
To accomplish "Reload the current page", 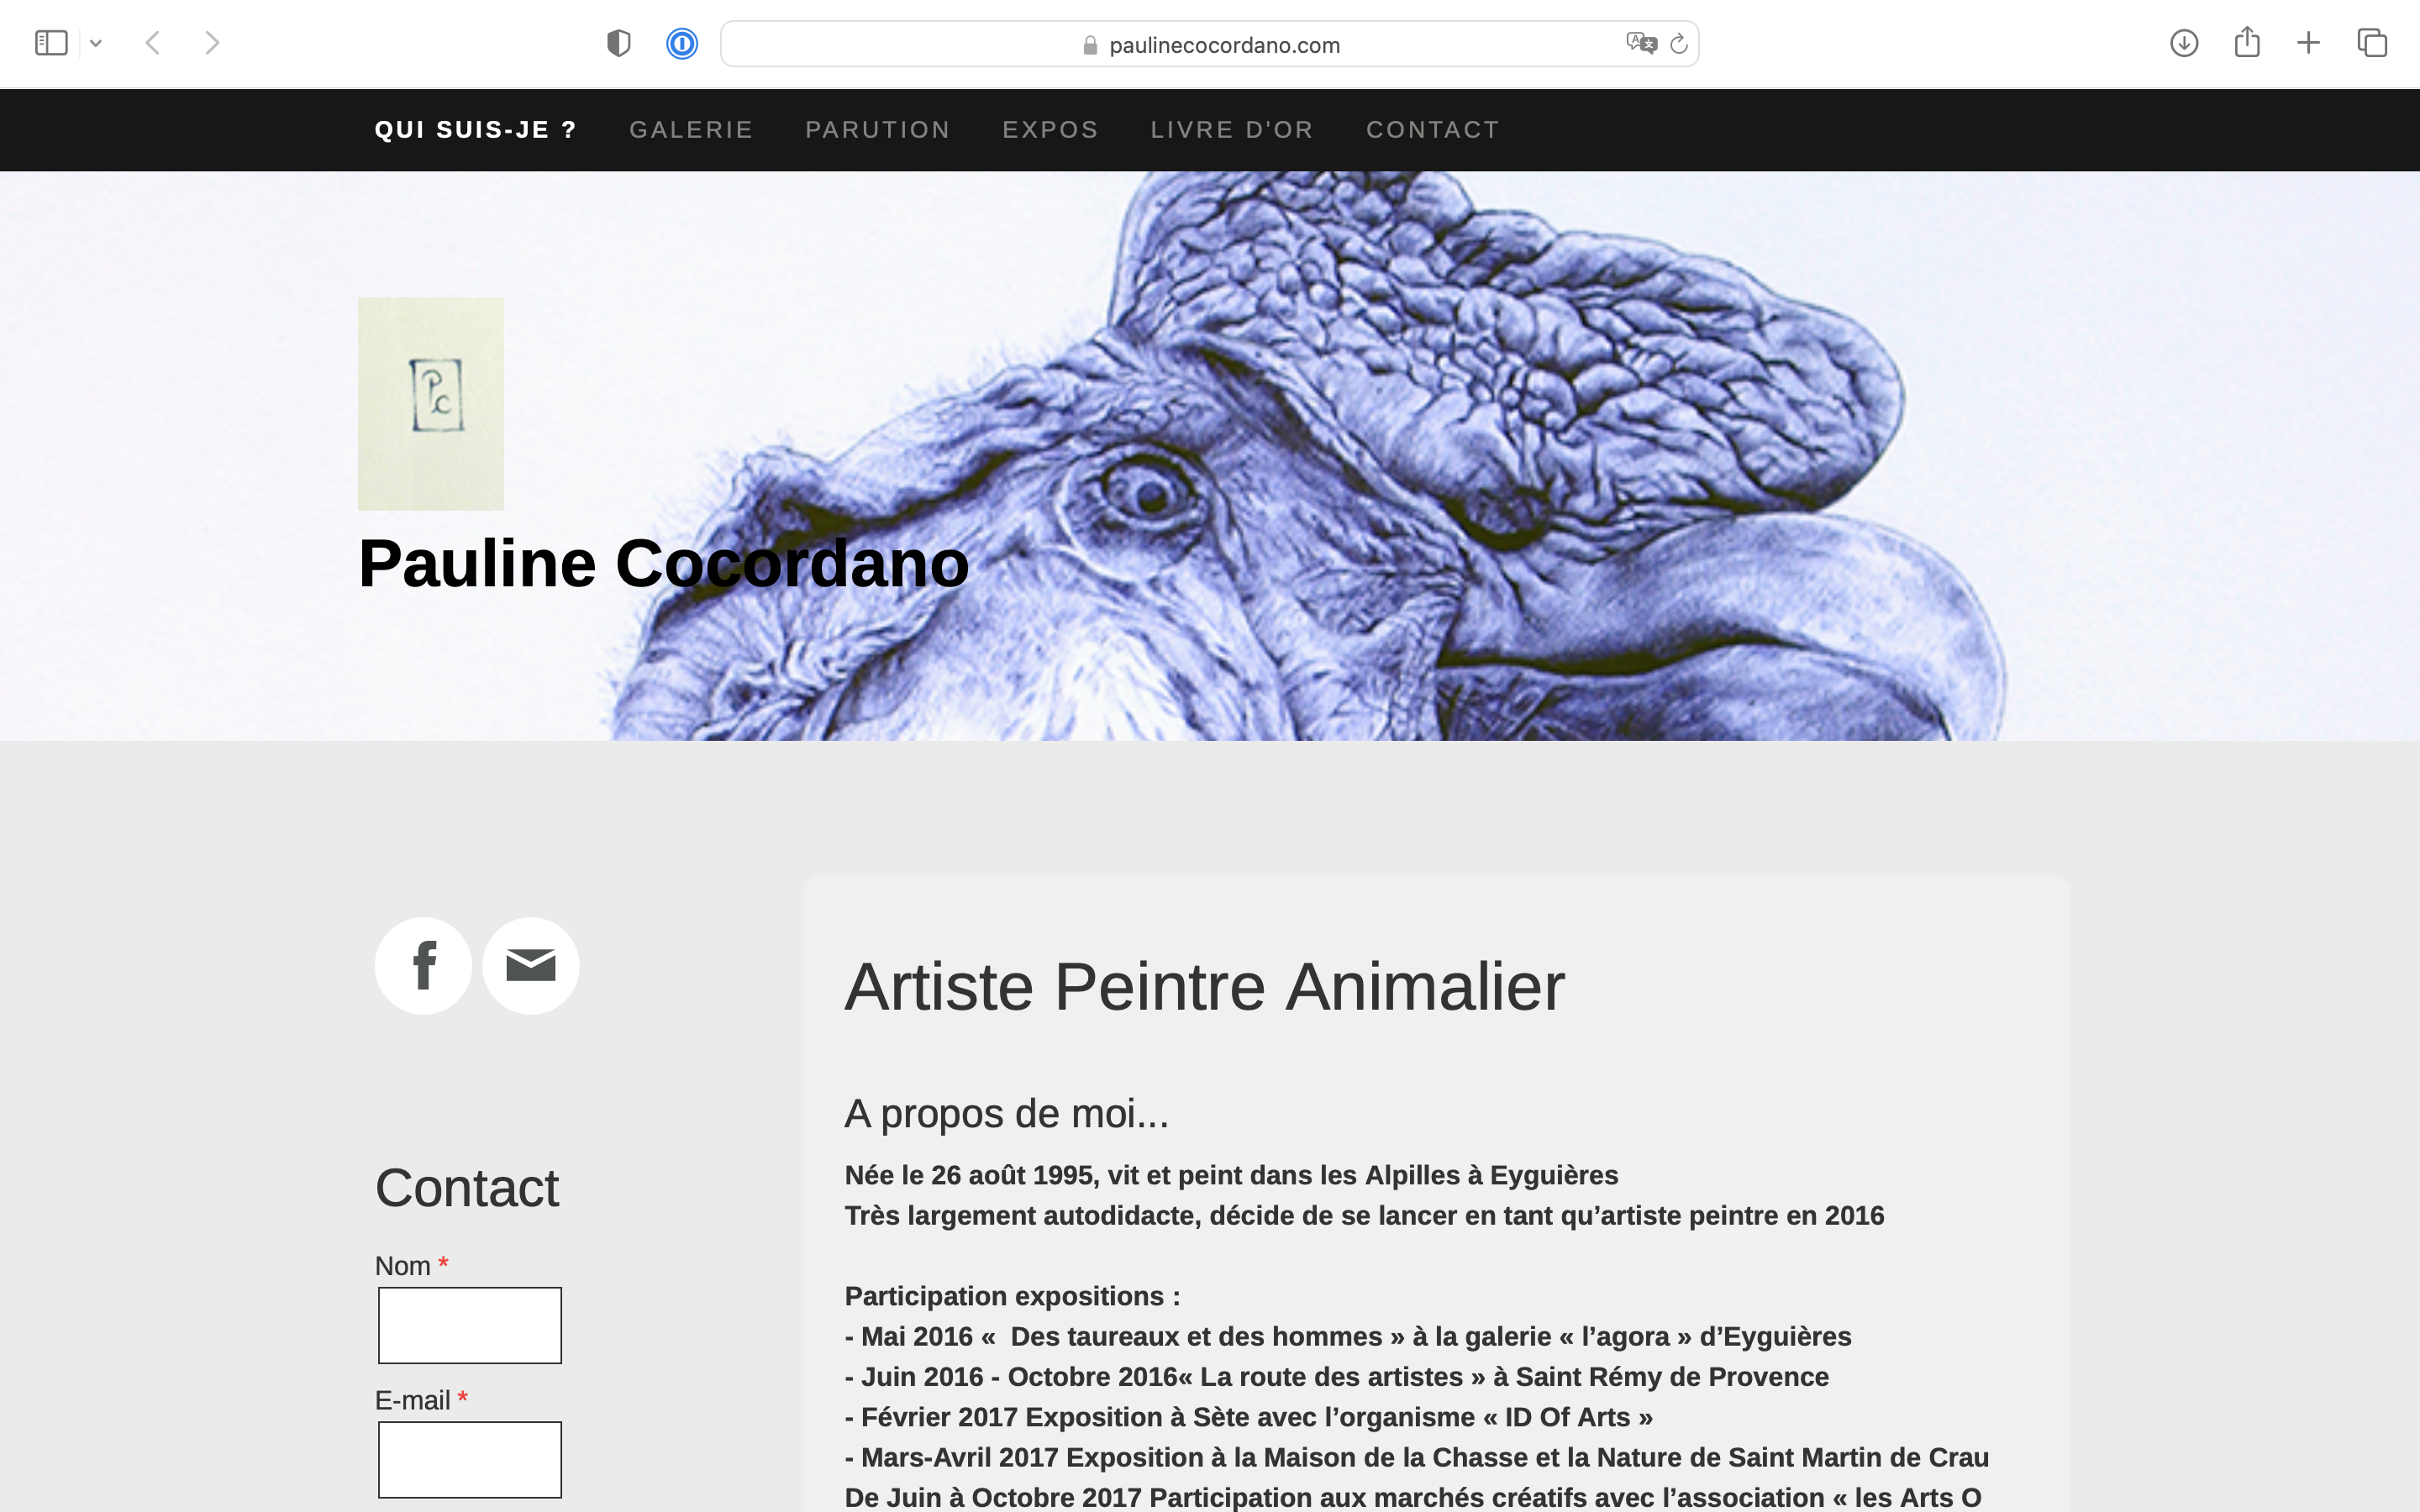I will click(x=1679, y=43).
